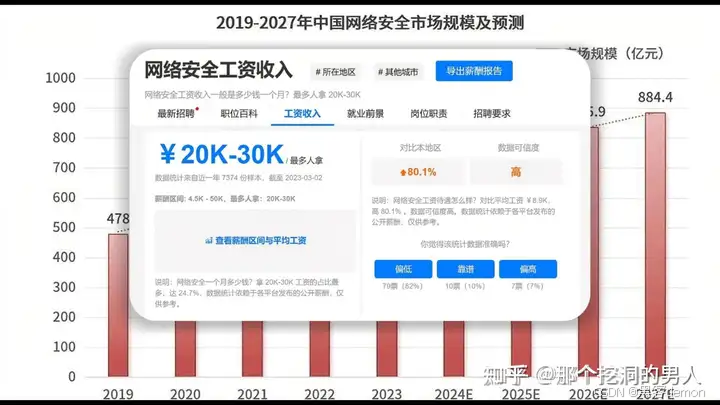Image resolution: width=720 pixels, height=405 pixels.
Task: Click the 薪酬区间: 4.5K - 50K line
Action: [x=225, y=199]
